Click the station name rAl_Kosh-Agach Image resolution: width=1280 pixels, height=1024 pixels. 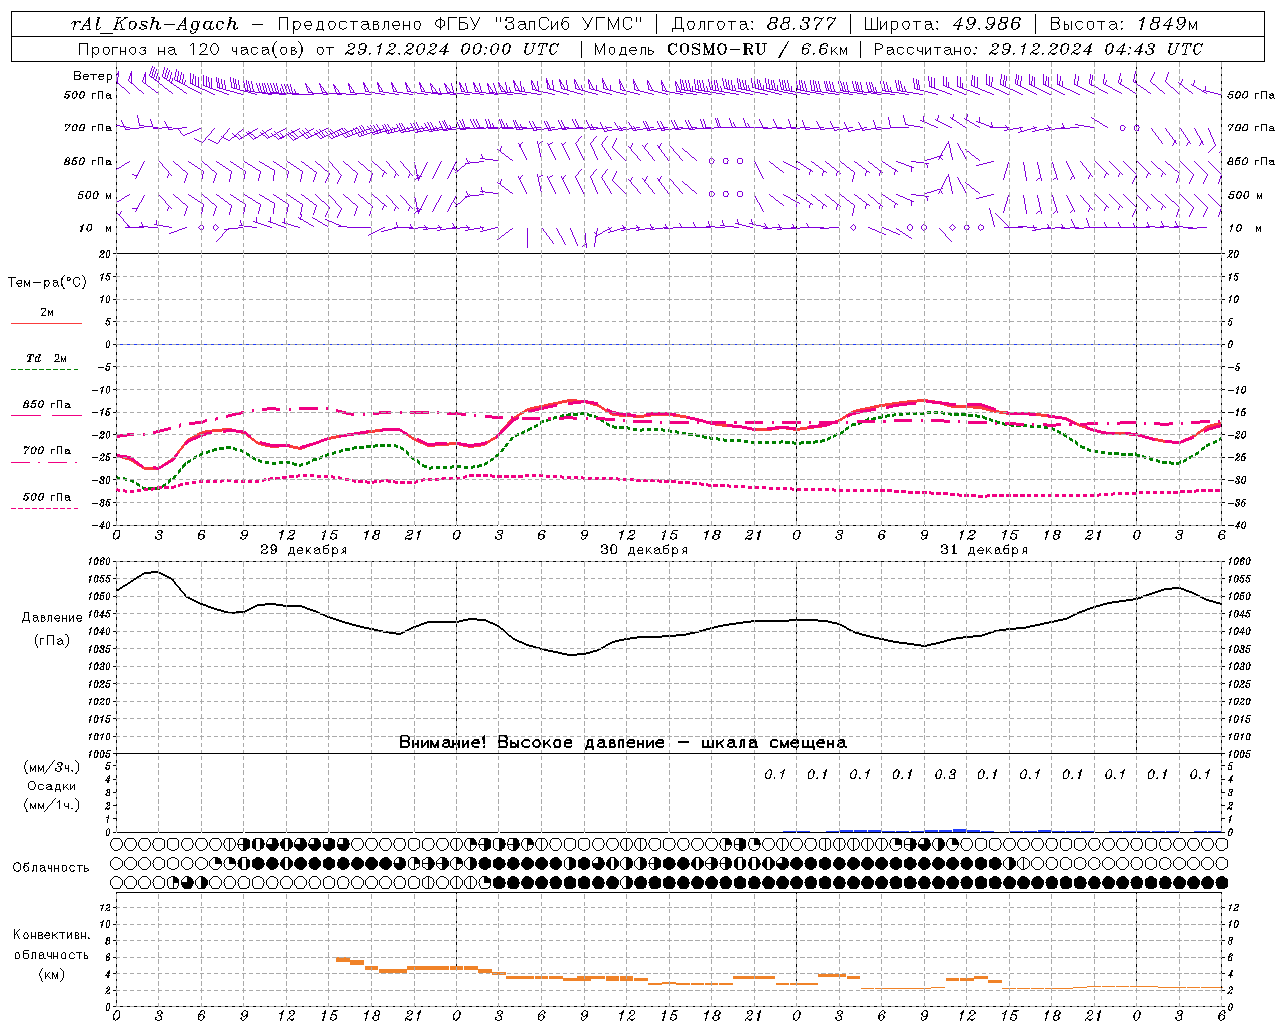tap(155, 24)
